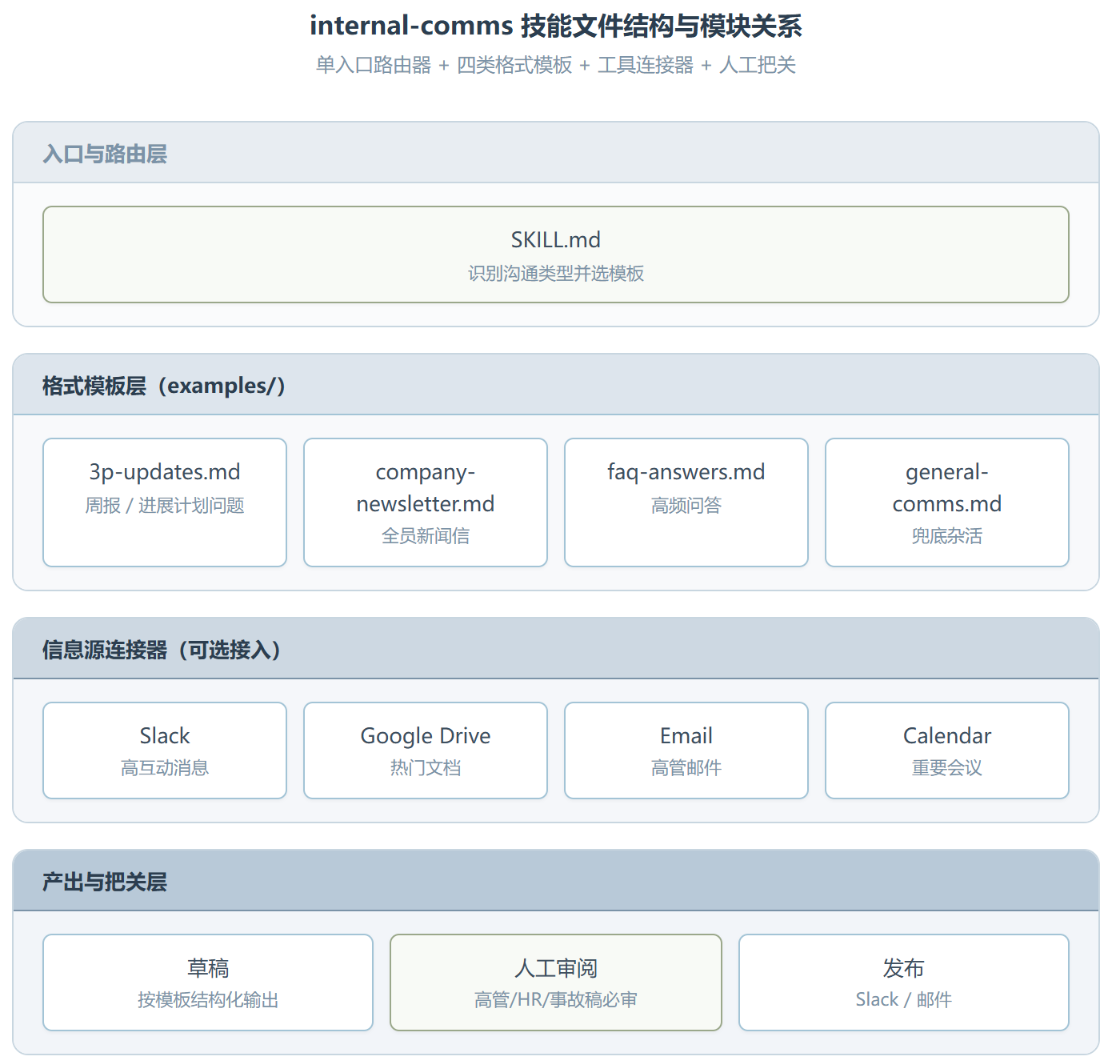
Task: Open the company-newsletter.md card
Action: tap(425, 503)
